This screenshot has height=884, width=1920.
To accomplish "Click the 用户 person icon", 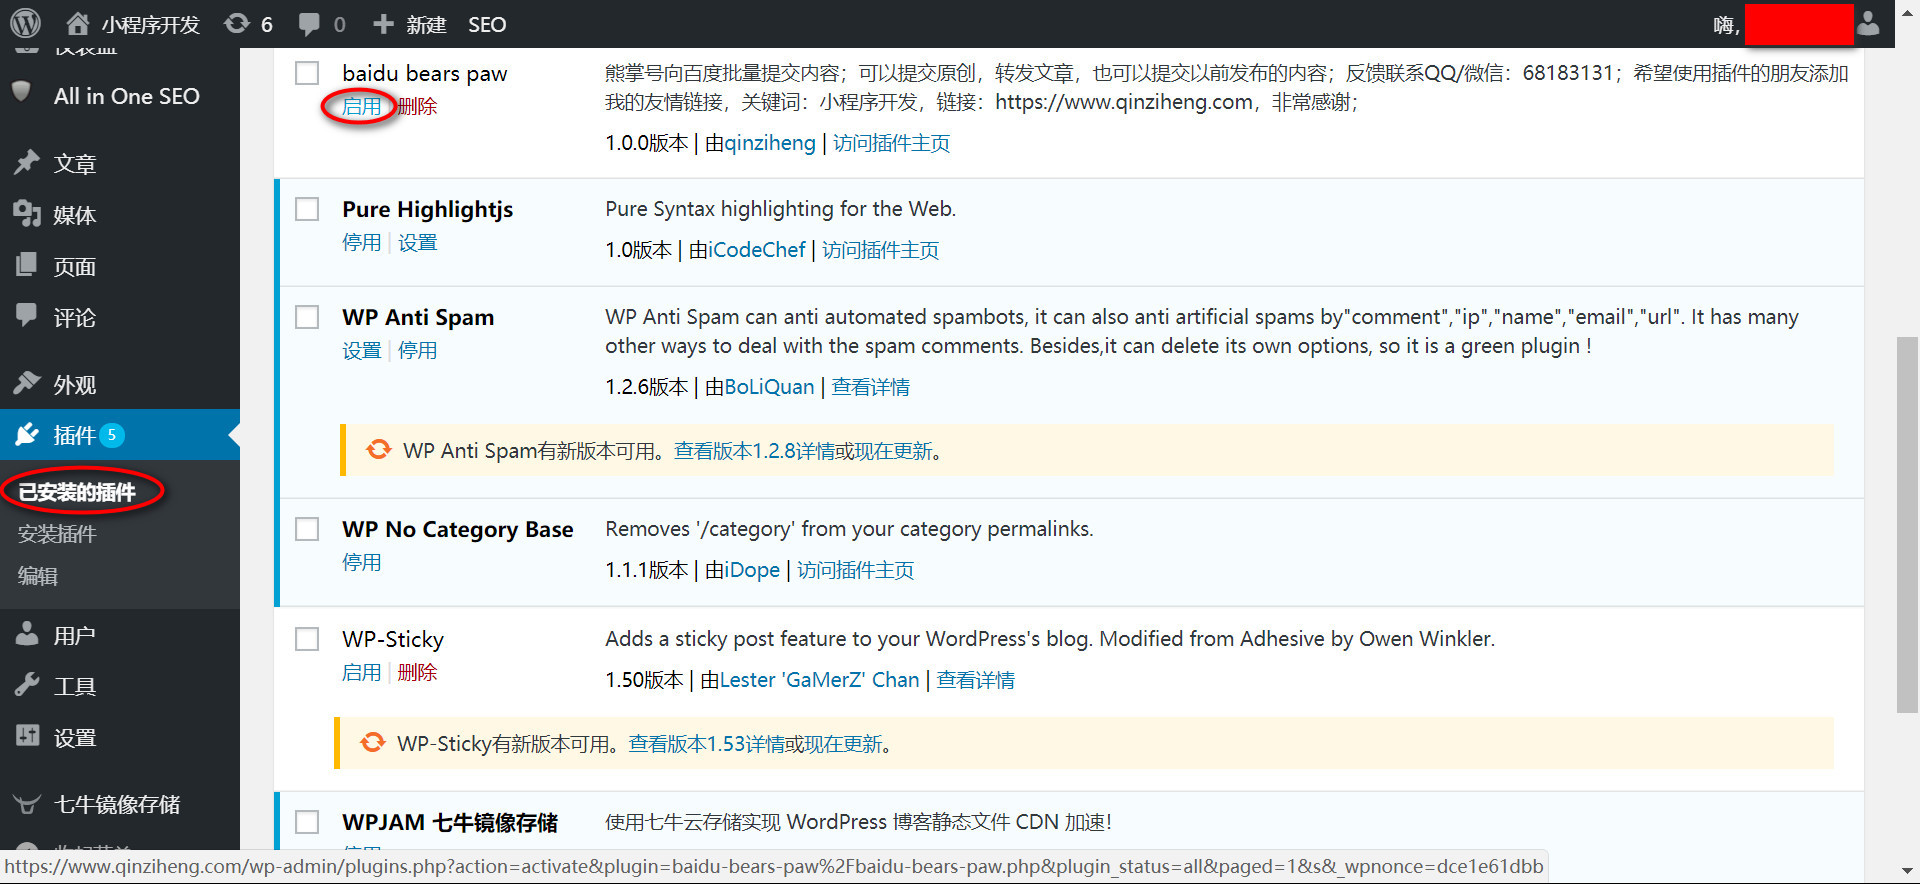I will (x=27, y=634).
